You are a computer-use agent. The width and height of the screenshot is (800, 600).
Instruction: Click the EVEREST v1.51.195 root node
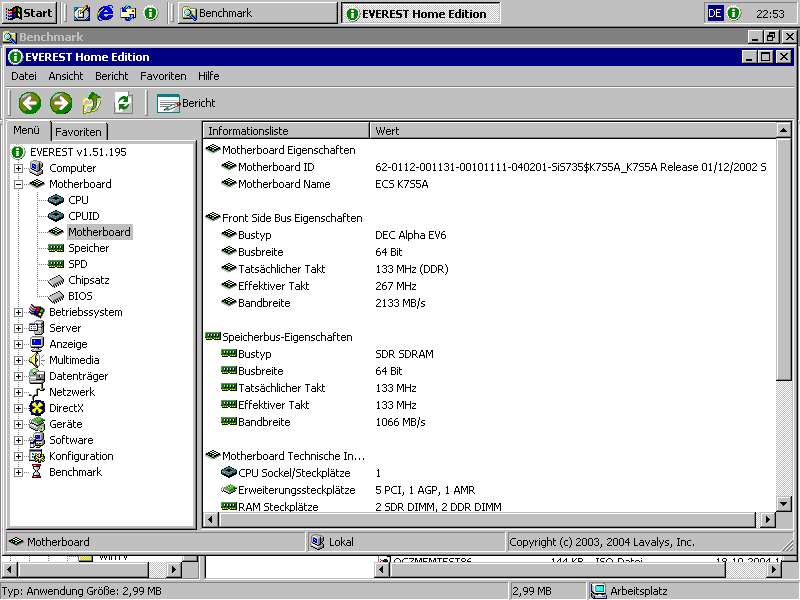tap(78, 152)
